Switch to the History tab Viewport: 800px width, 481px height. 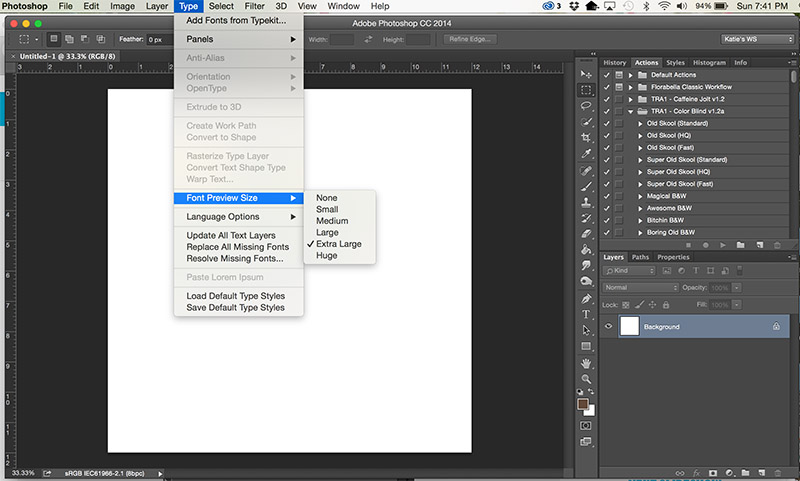point(615,63)
